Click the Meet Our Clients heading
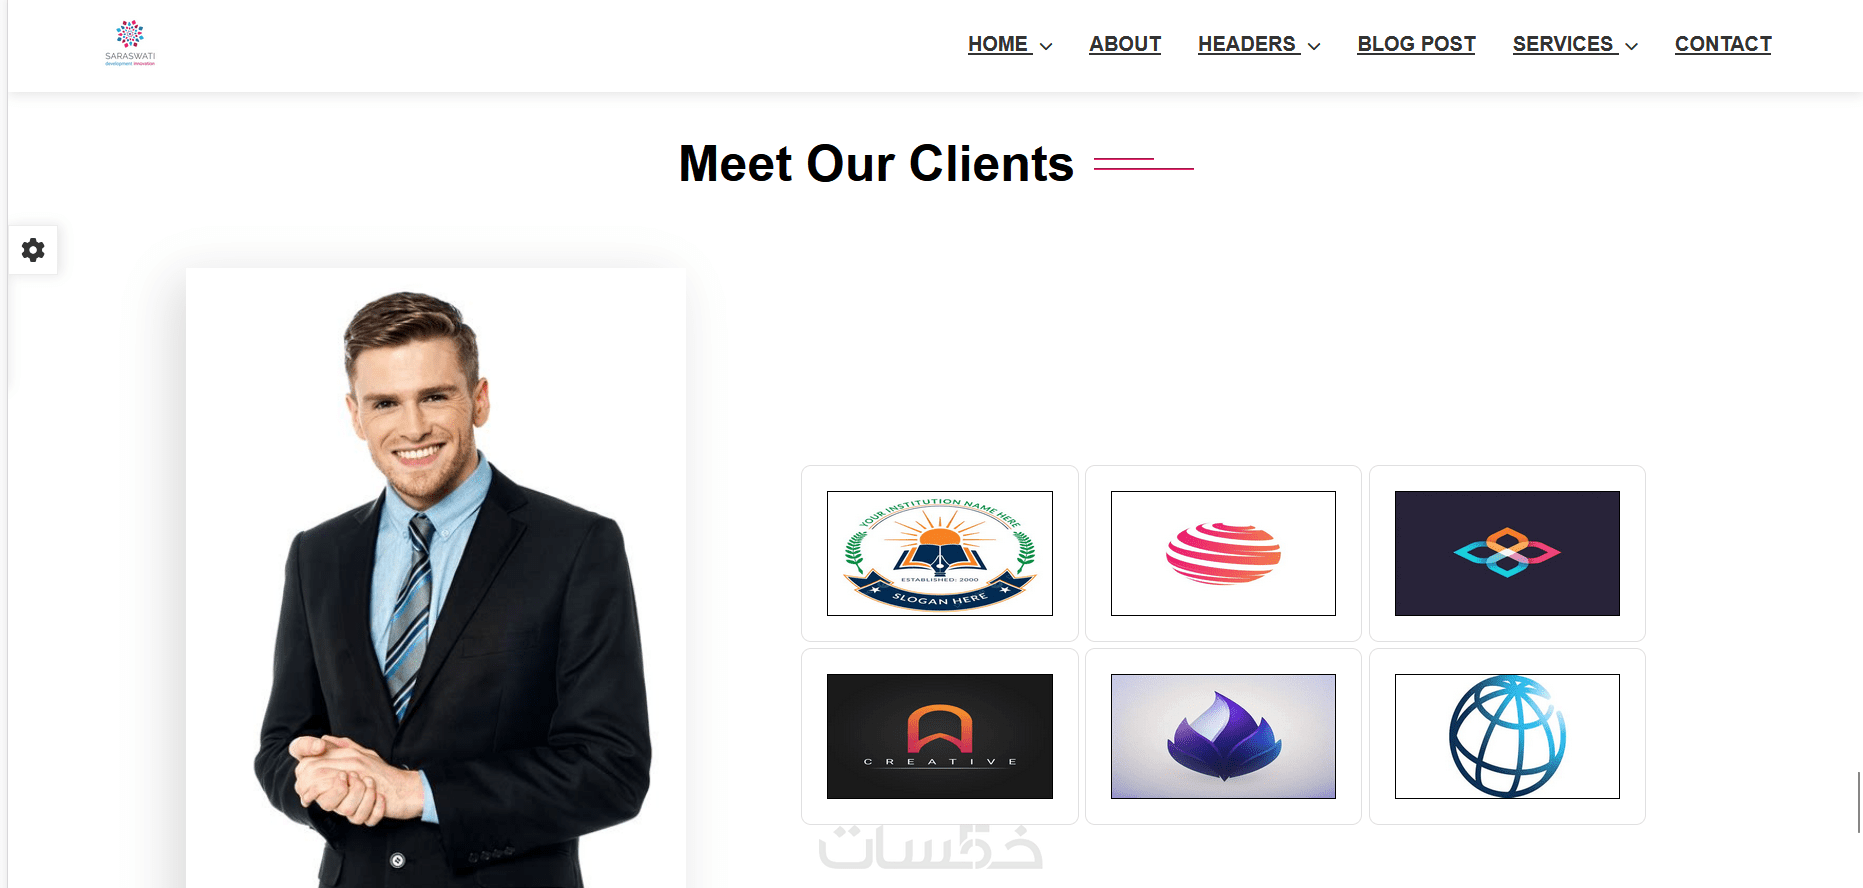This screenshot has width=1863, height=888. [x=876, y=163]
